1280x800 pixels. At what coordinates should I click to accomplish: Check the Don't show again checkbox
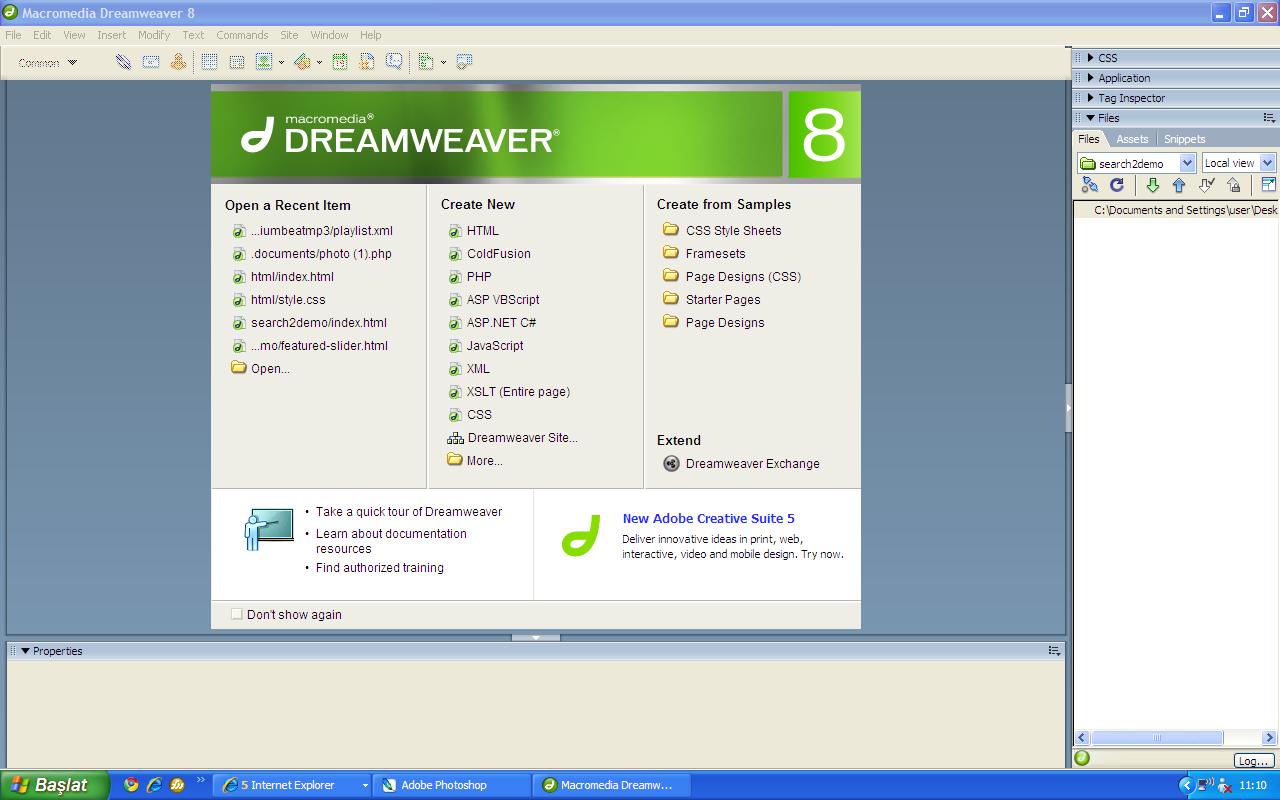click(237, 614)
